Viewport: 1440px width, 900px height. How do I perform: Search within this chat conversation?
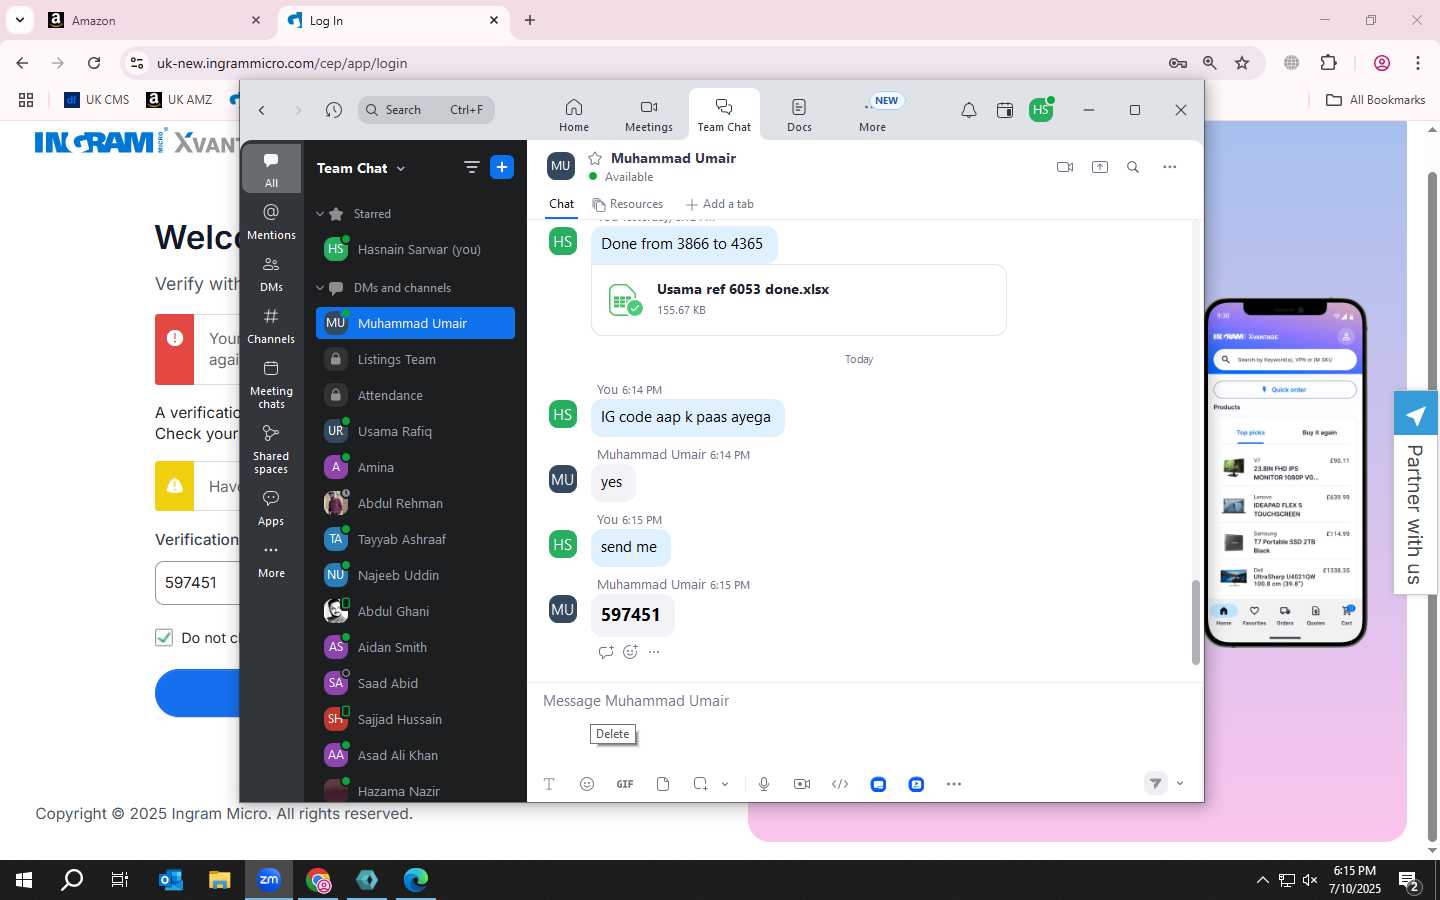tap(1133, 167)
